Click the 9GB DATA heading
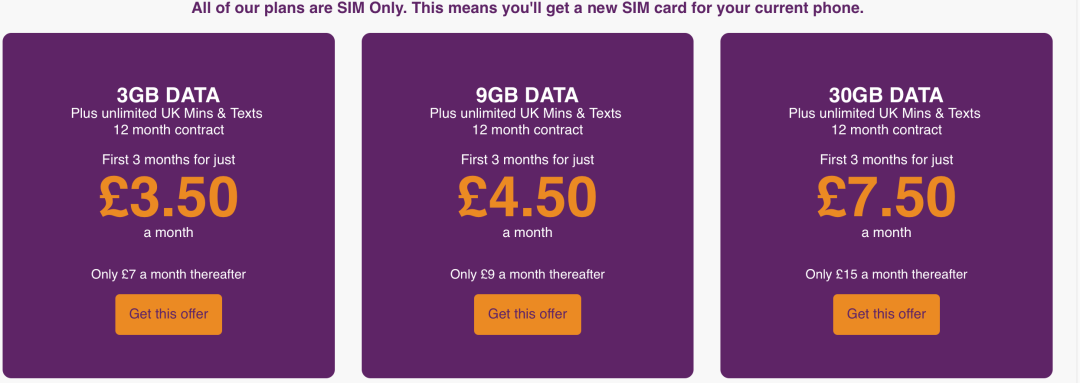Screen dimensions: 1080x383 tap(528, 95)
